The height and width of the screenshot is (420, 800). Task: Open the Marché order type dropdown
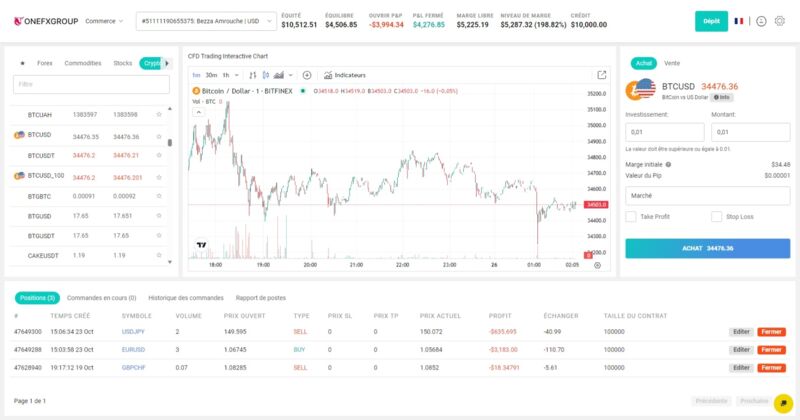pos(708,195)
